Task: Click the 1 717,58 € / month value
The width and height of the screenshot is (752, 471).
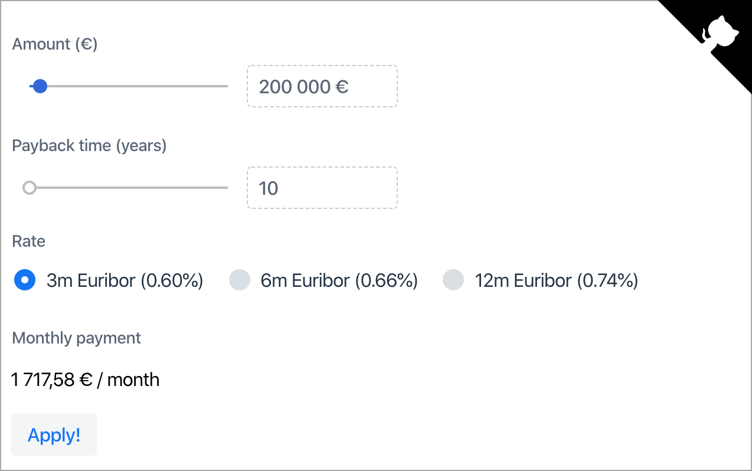Action: point(85,380)
